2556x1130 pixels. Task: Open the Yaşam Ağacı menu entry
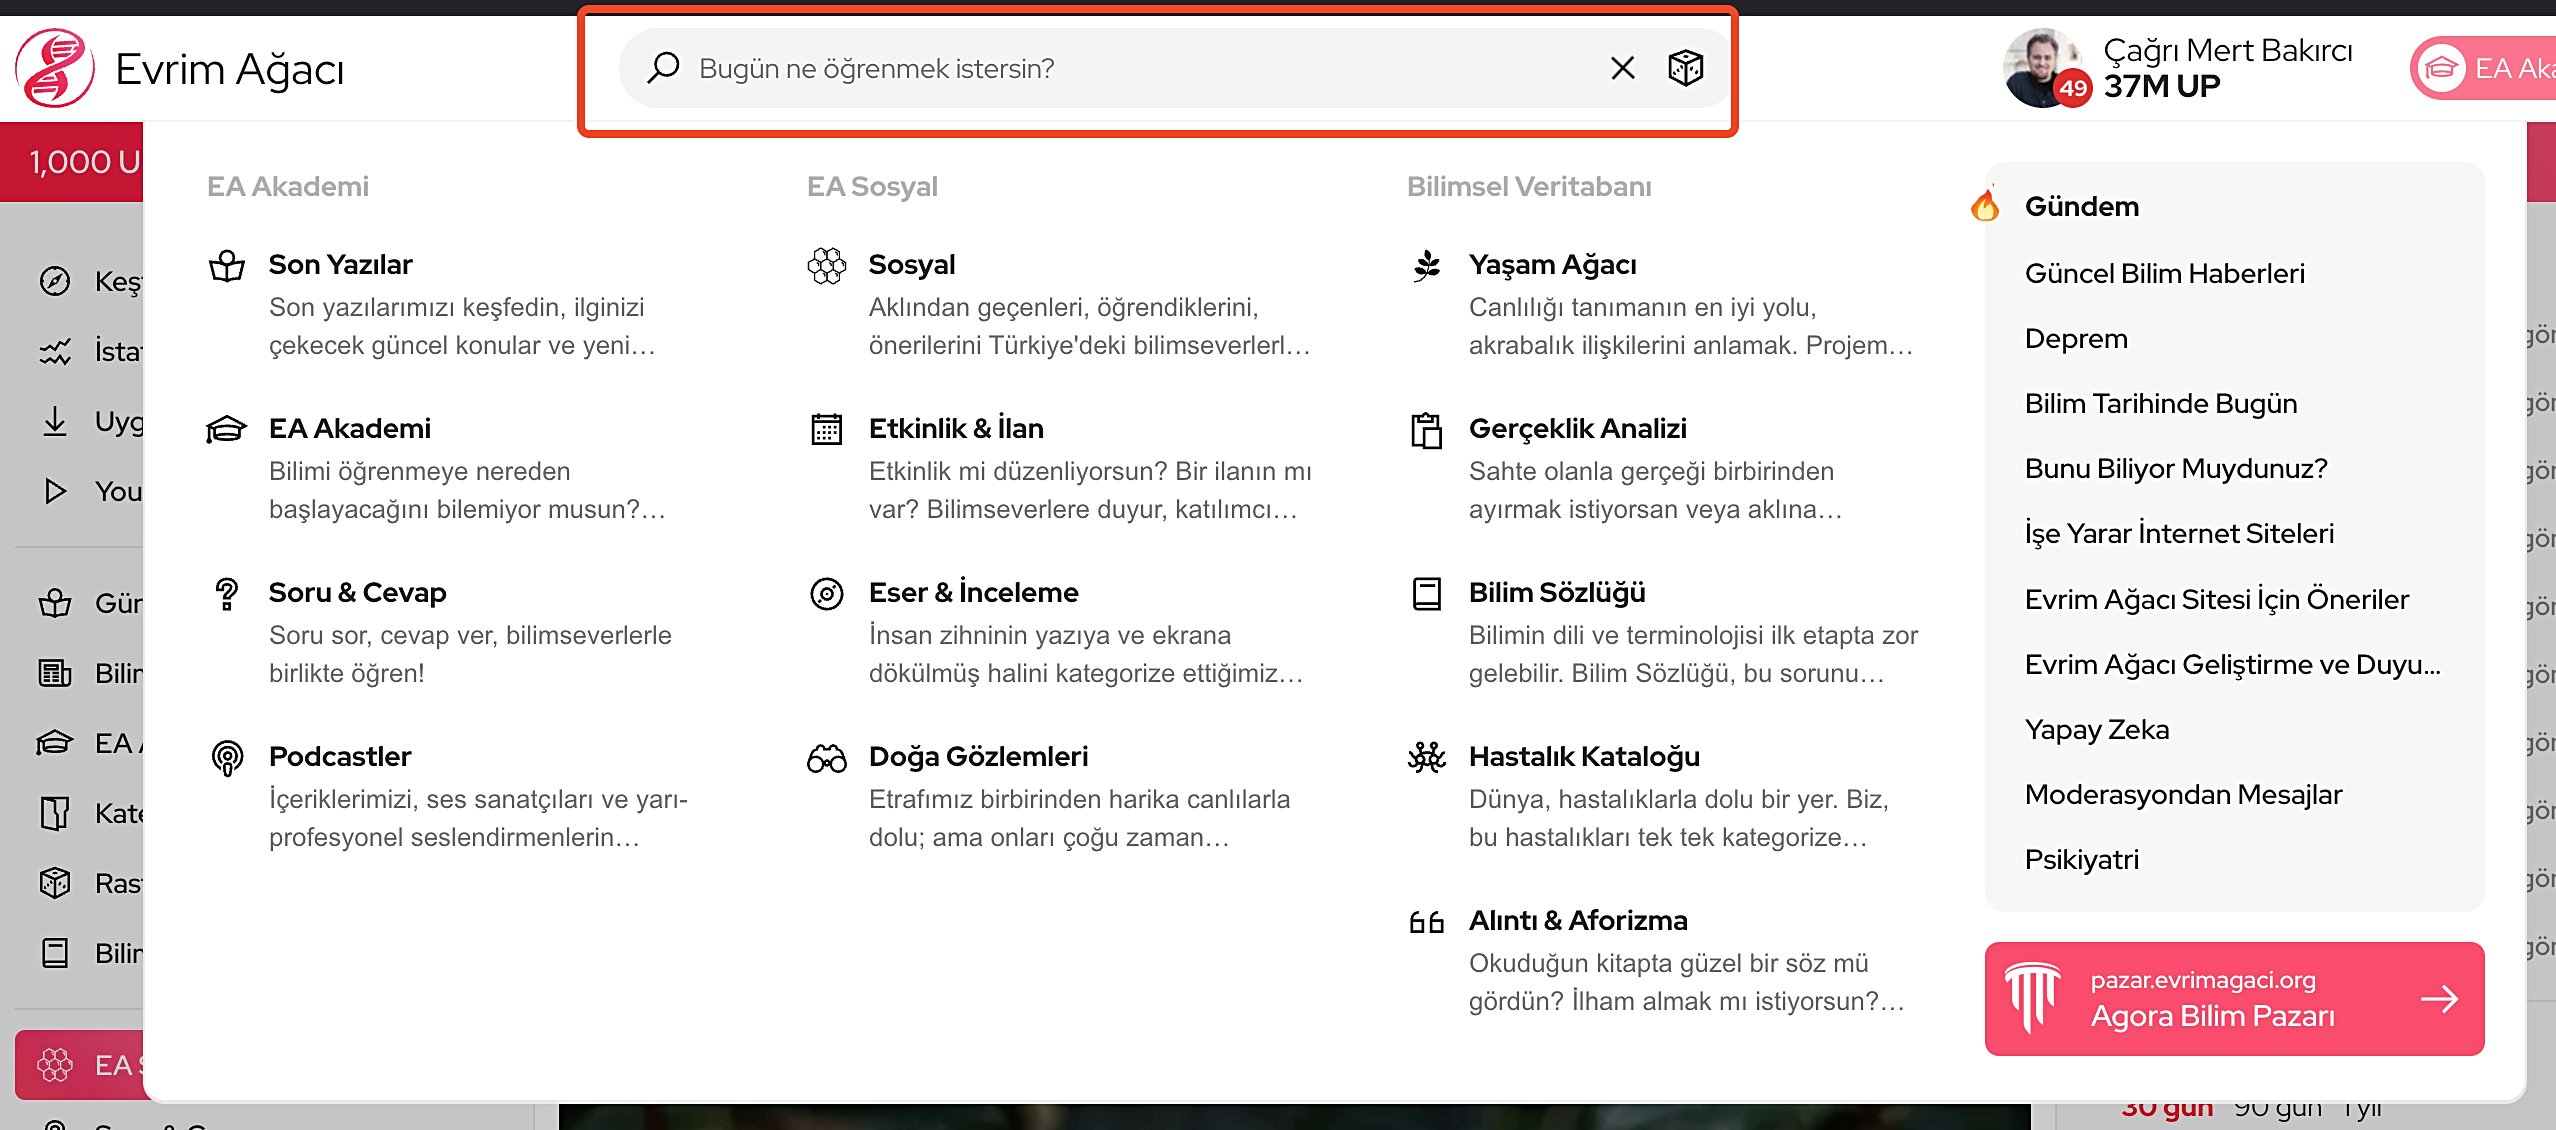pos(1552,265)
